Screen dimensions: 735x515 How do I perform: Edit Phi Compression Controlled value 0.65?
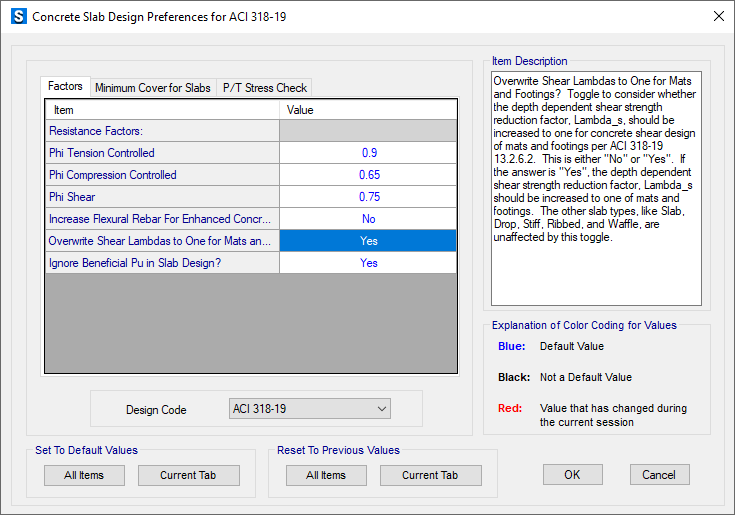click(x=368, y=175)
